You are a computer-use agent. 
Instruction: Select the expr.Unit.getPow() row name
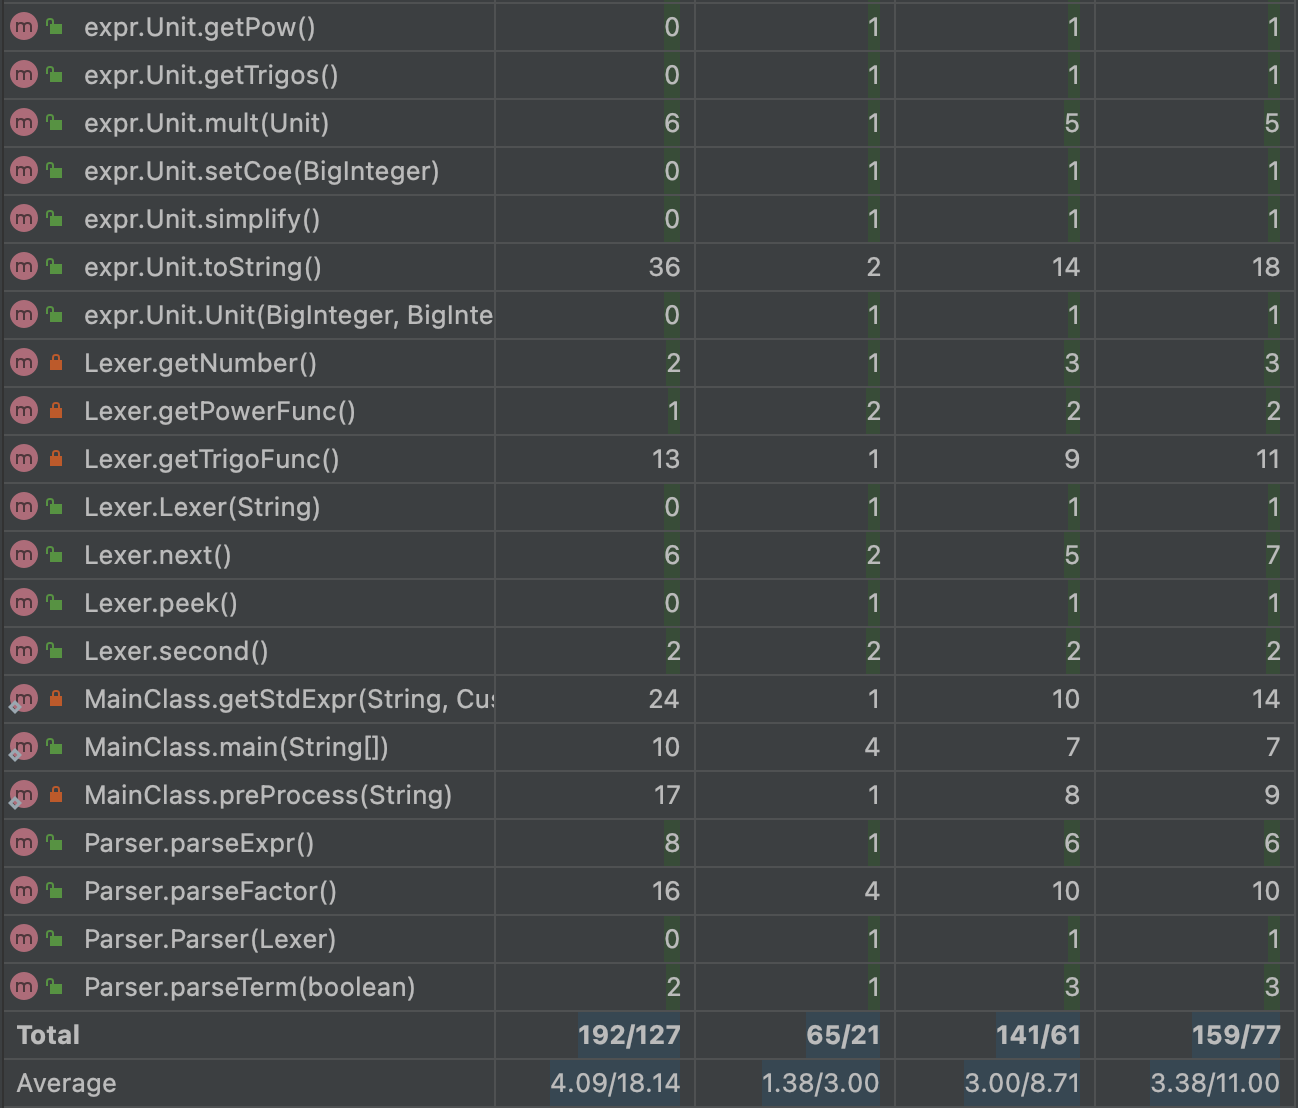coord(200,27)
